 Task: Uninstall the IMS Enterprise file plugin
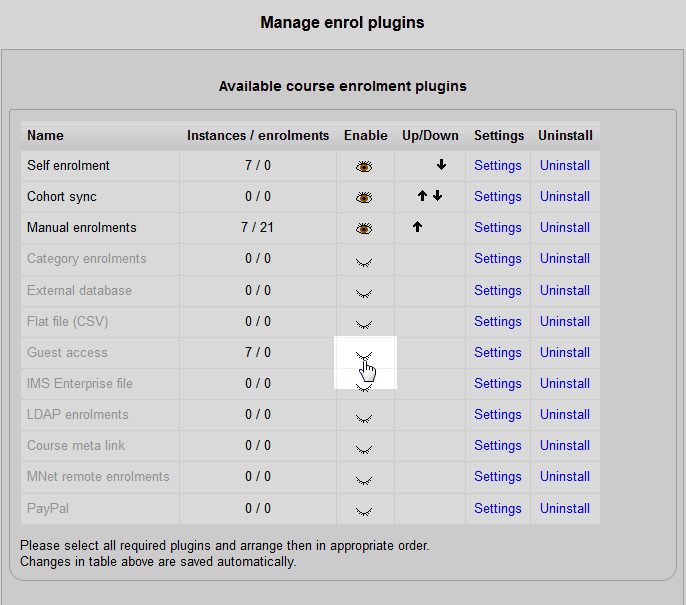(565, 383)
